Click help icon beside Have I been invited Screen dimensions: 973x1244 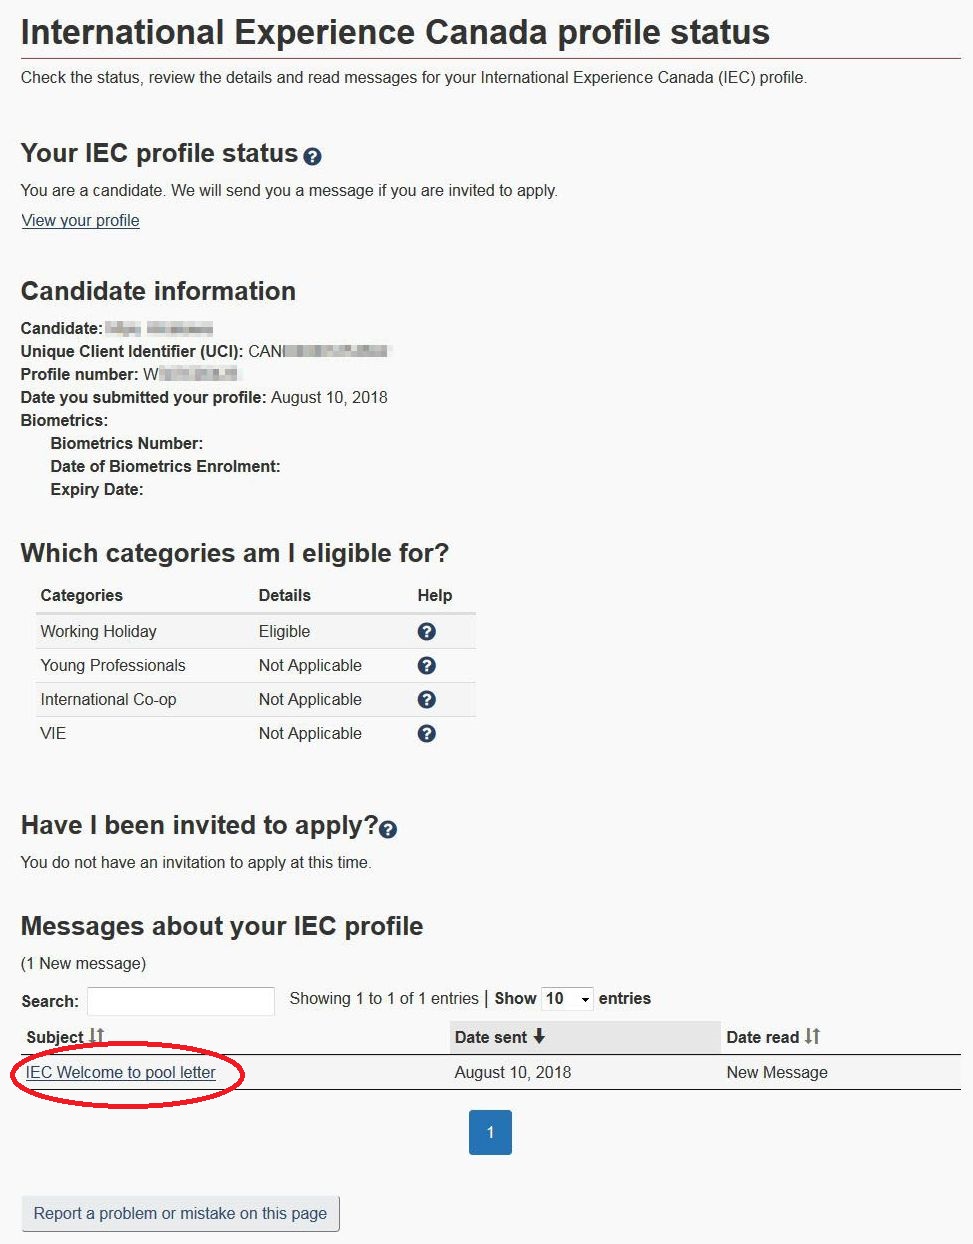coord(388,829)
